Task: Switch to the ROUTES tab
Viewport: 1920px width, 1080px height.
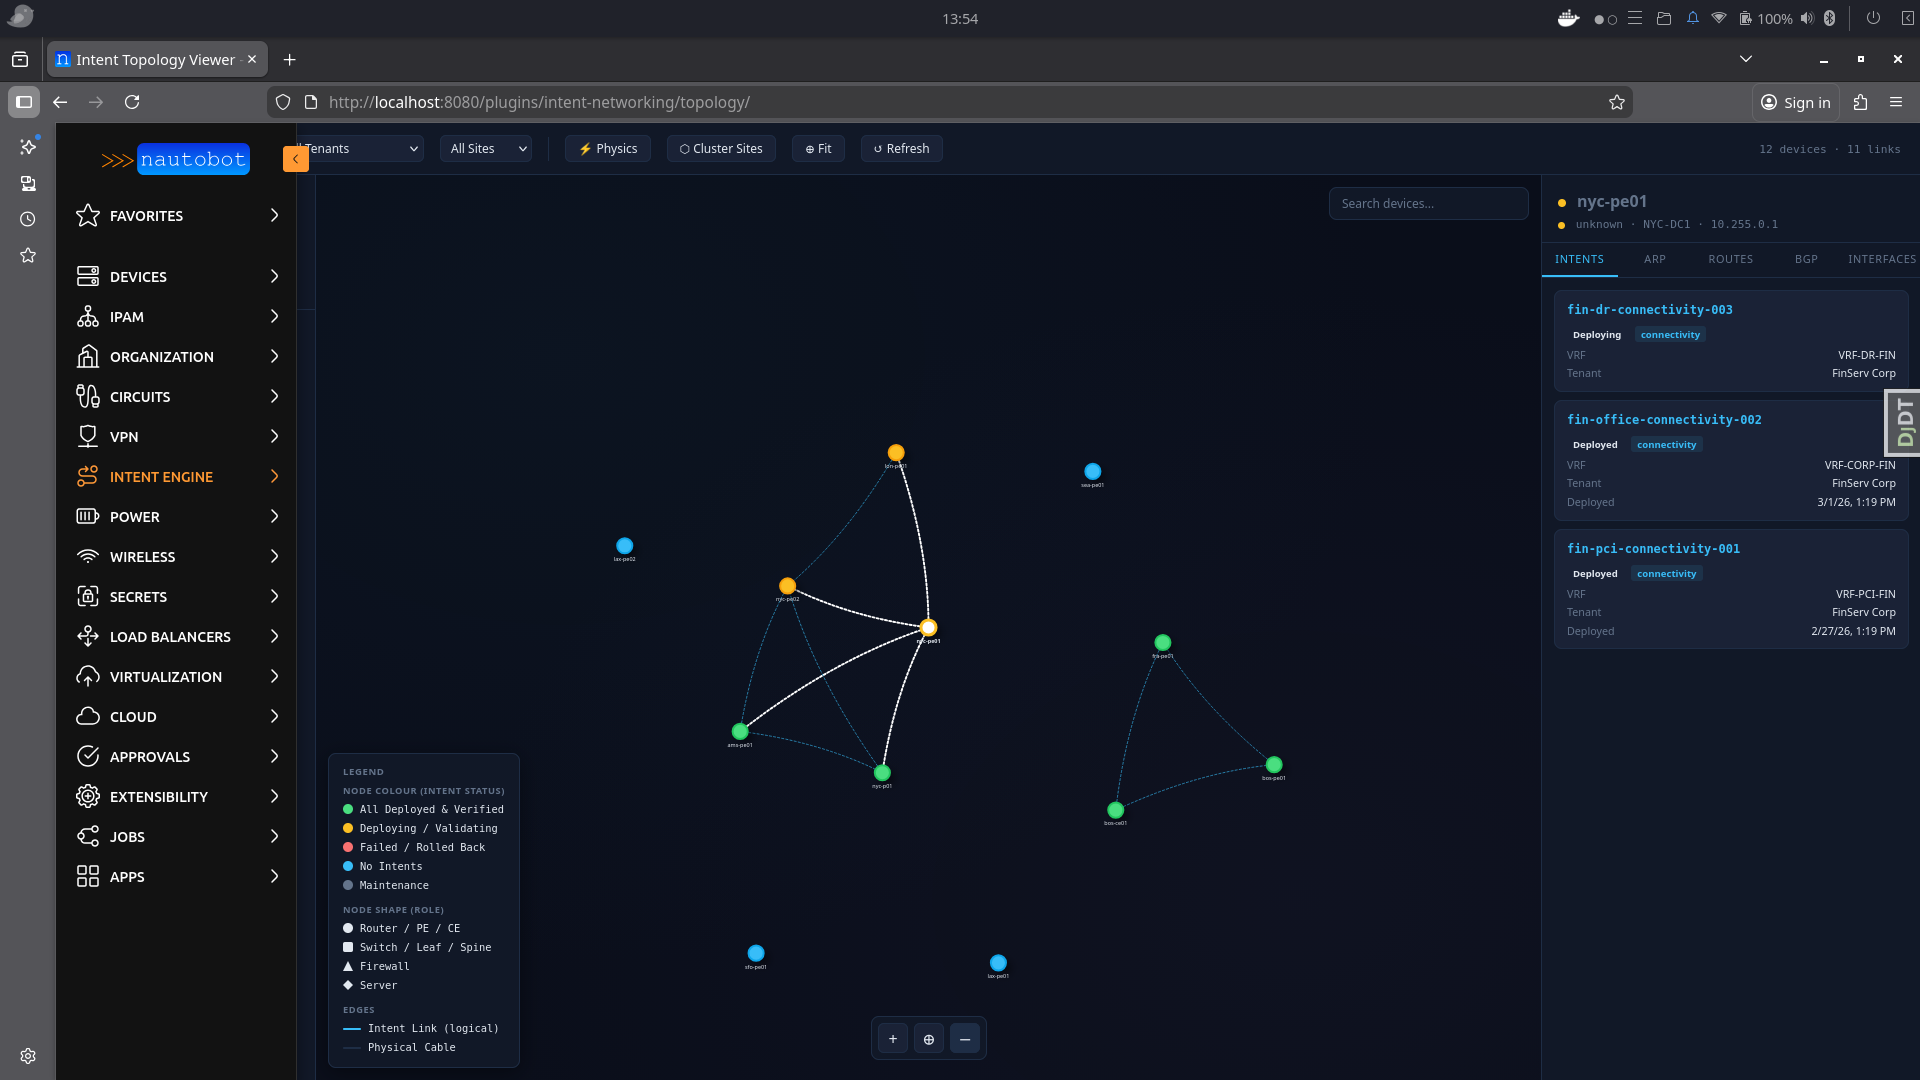Action: click(x=1730, y=259)
